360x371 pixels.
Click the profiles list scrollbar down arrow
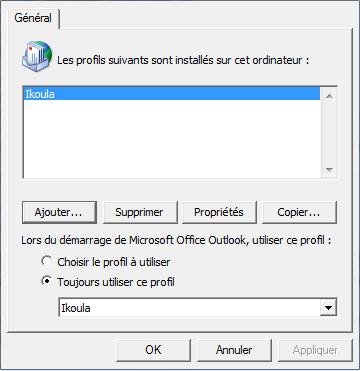coord(329,169)
